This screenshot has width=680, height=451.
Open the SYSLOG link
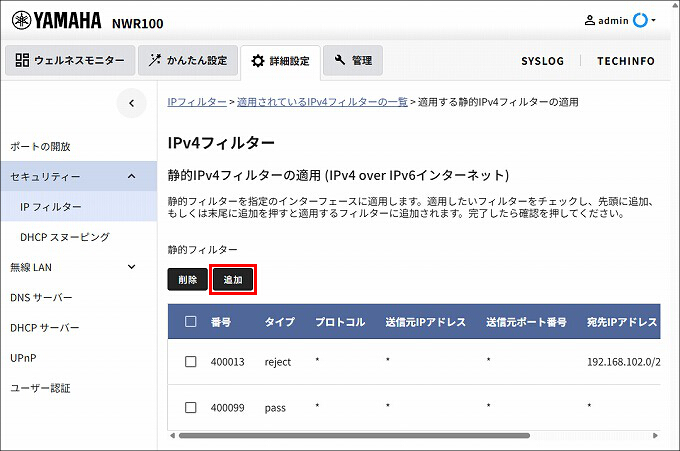(543, 61)
